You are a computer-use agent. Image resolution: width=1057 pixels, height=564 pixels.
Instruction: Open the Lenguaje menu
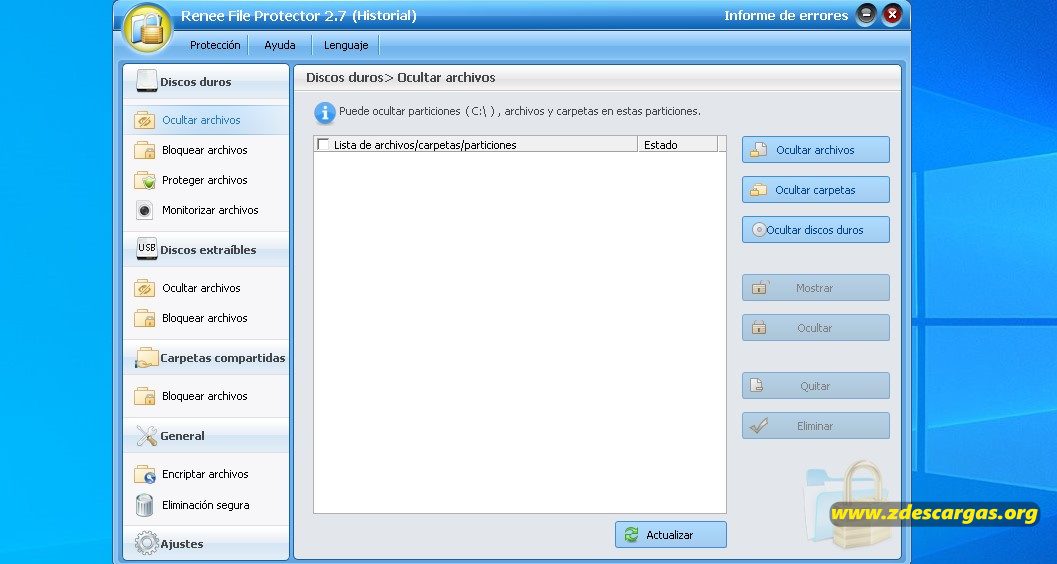pyautogui.click(x=346, y=45)
